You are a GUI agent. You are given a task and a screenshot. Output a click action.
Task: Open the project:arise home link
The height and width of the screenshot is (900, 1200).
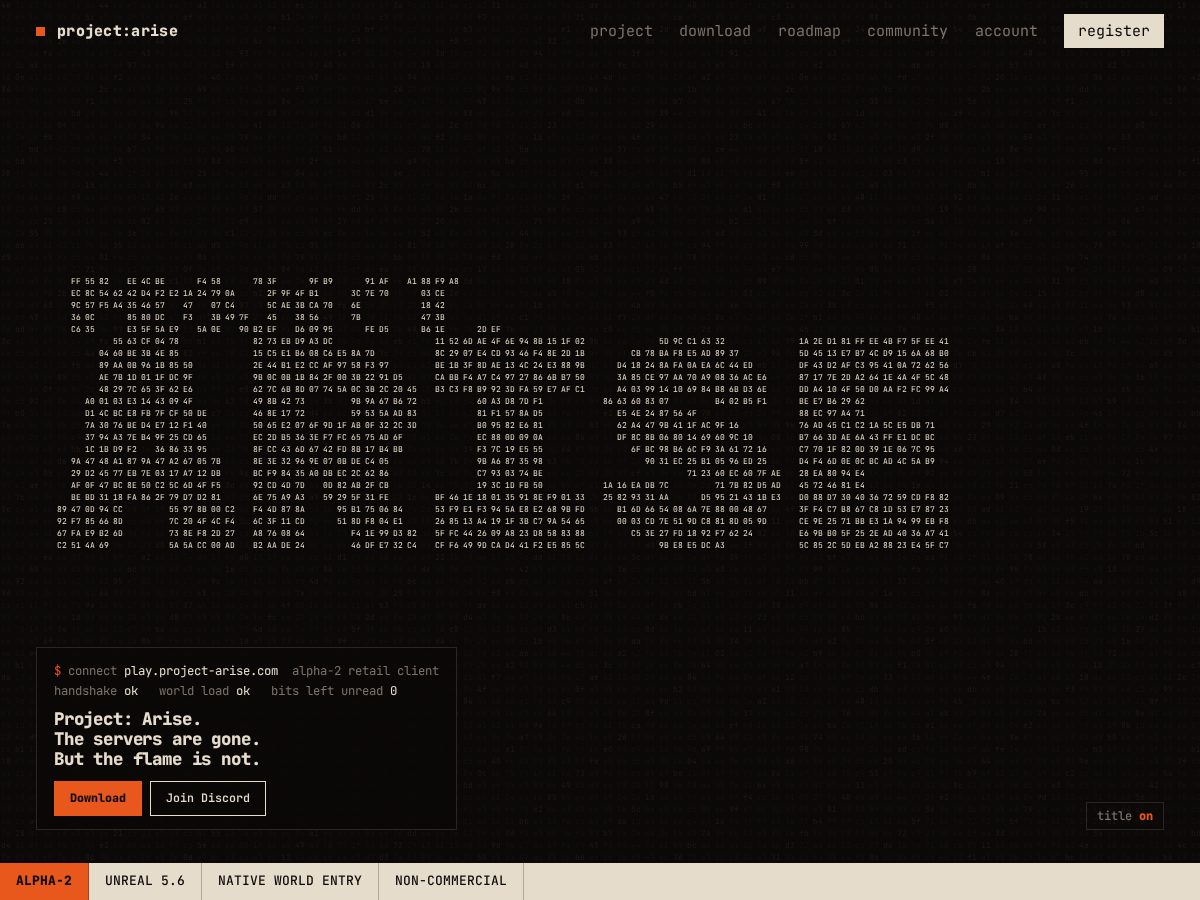pyautogui.click(x=107, y=31)
